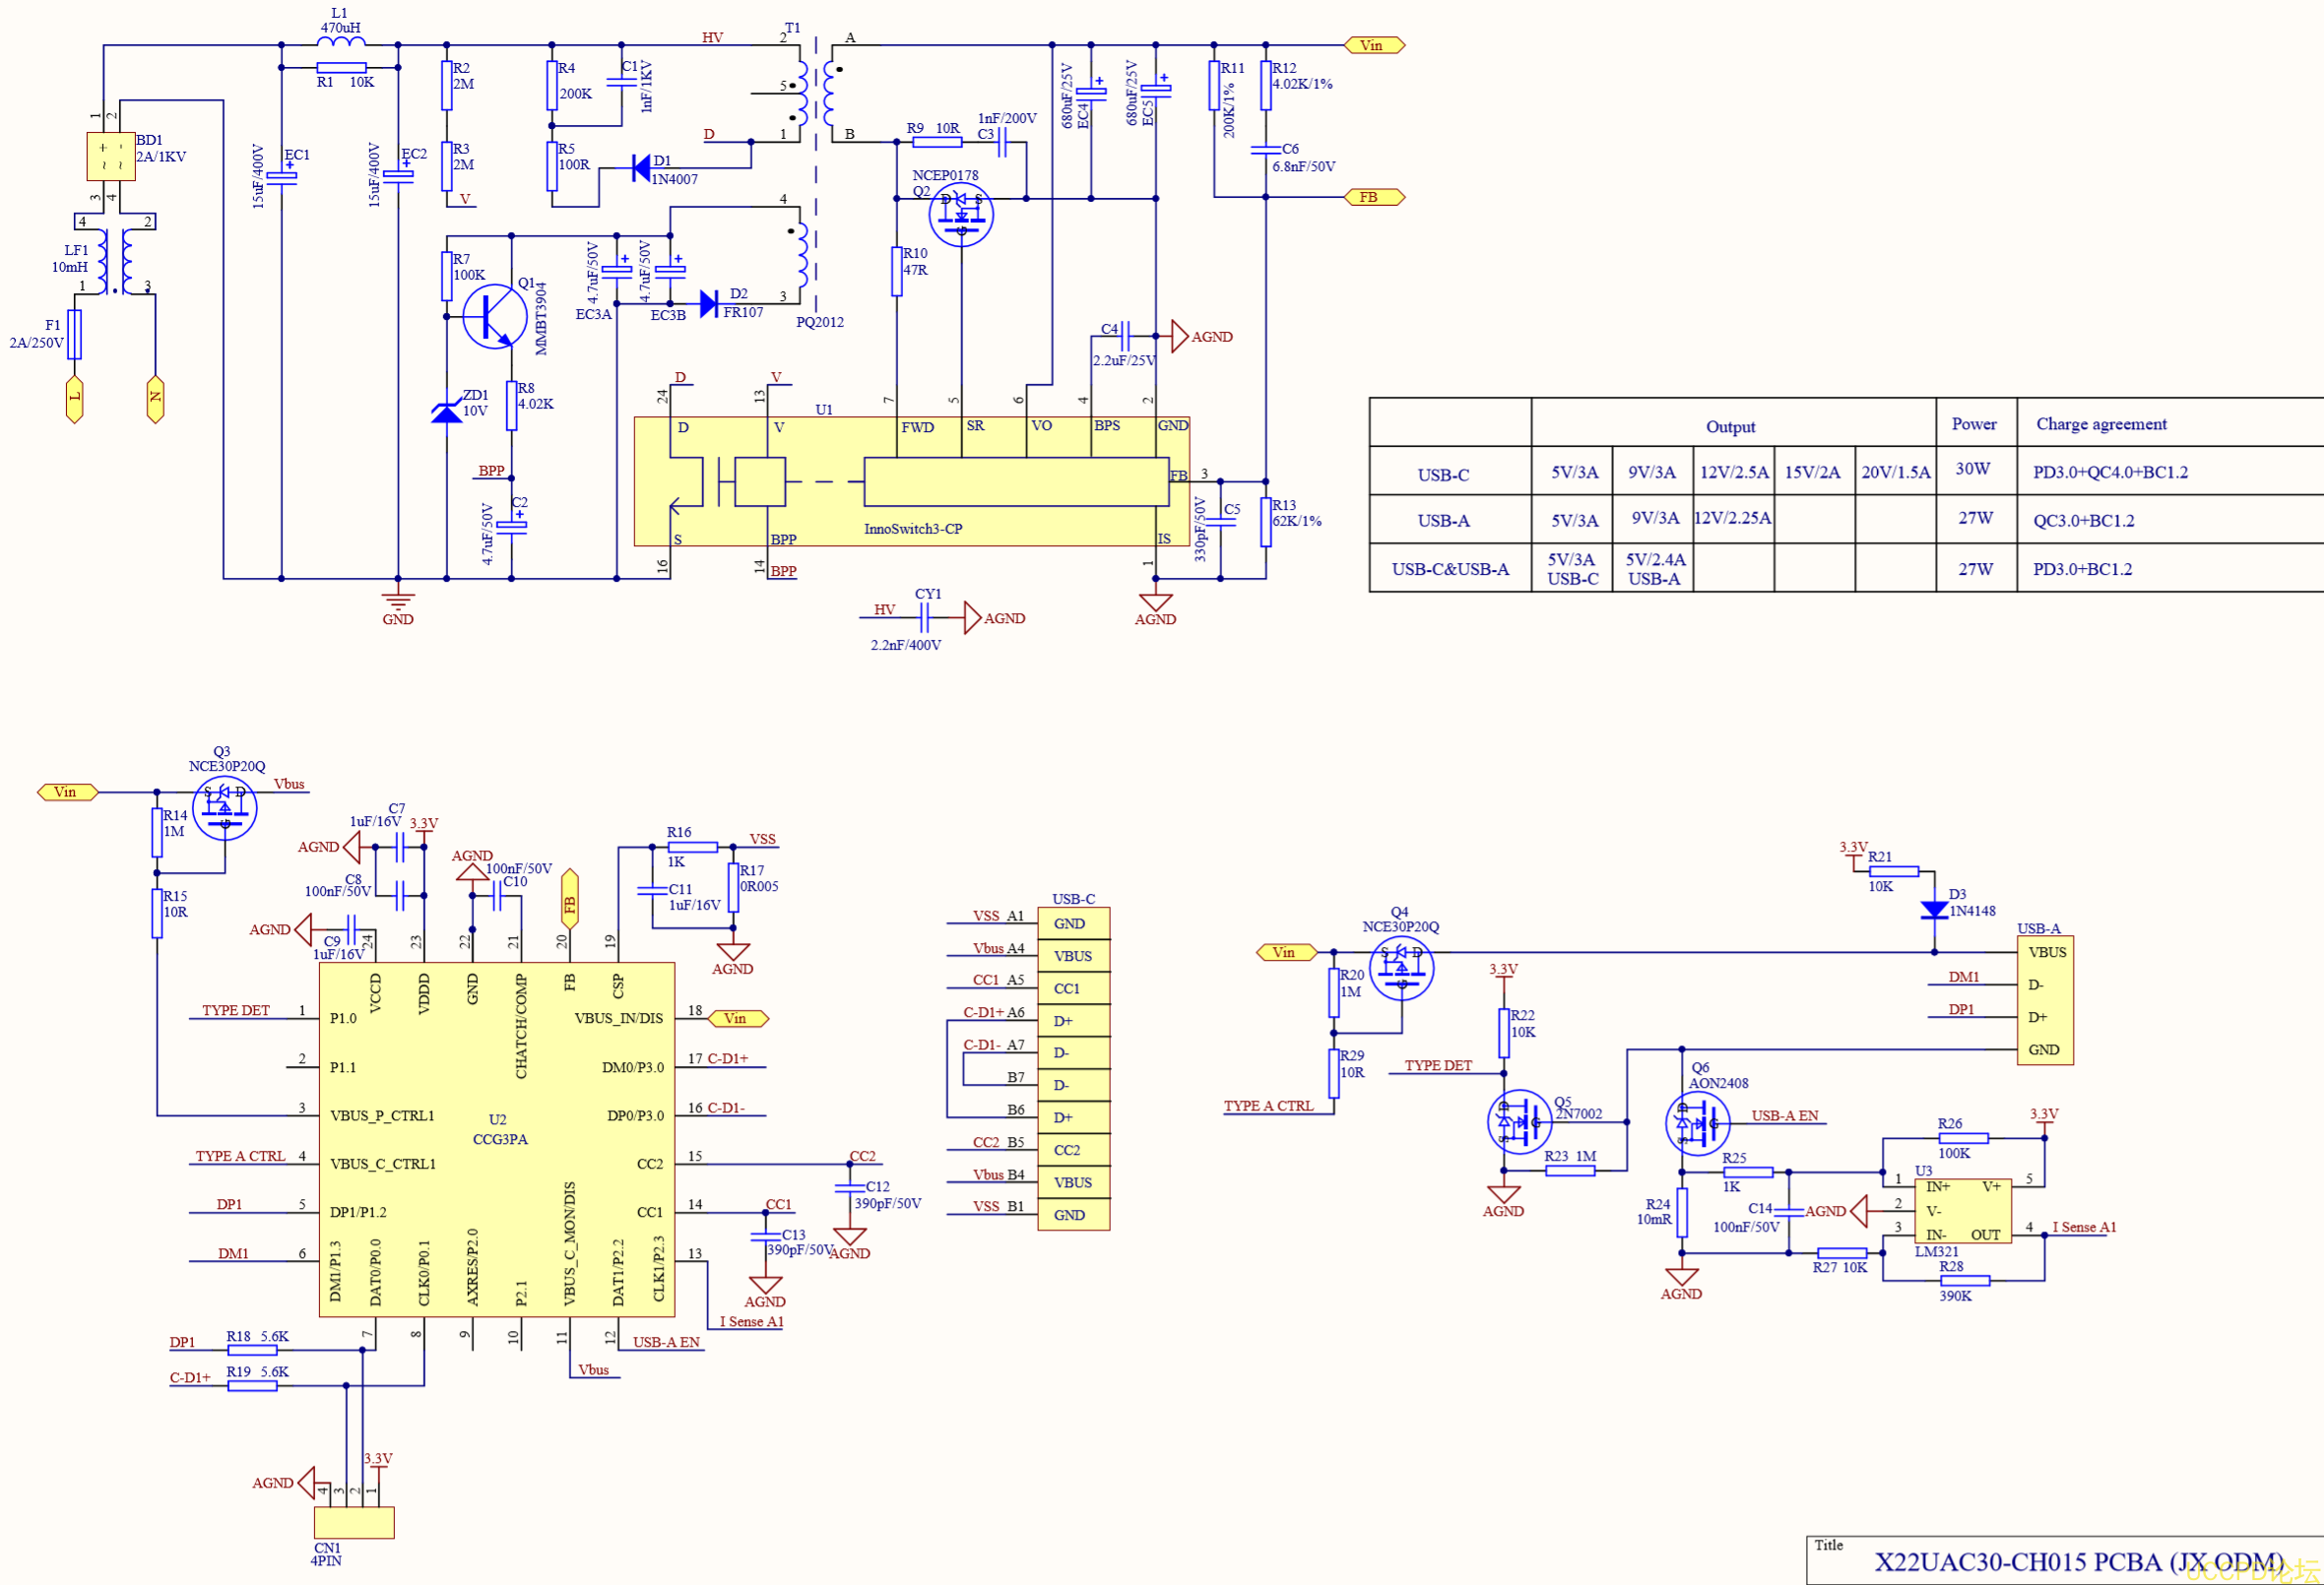
Task: Select the '30W' power cell
Action: tap(1972, 468)
